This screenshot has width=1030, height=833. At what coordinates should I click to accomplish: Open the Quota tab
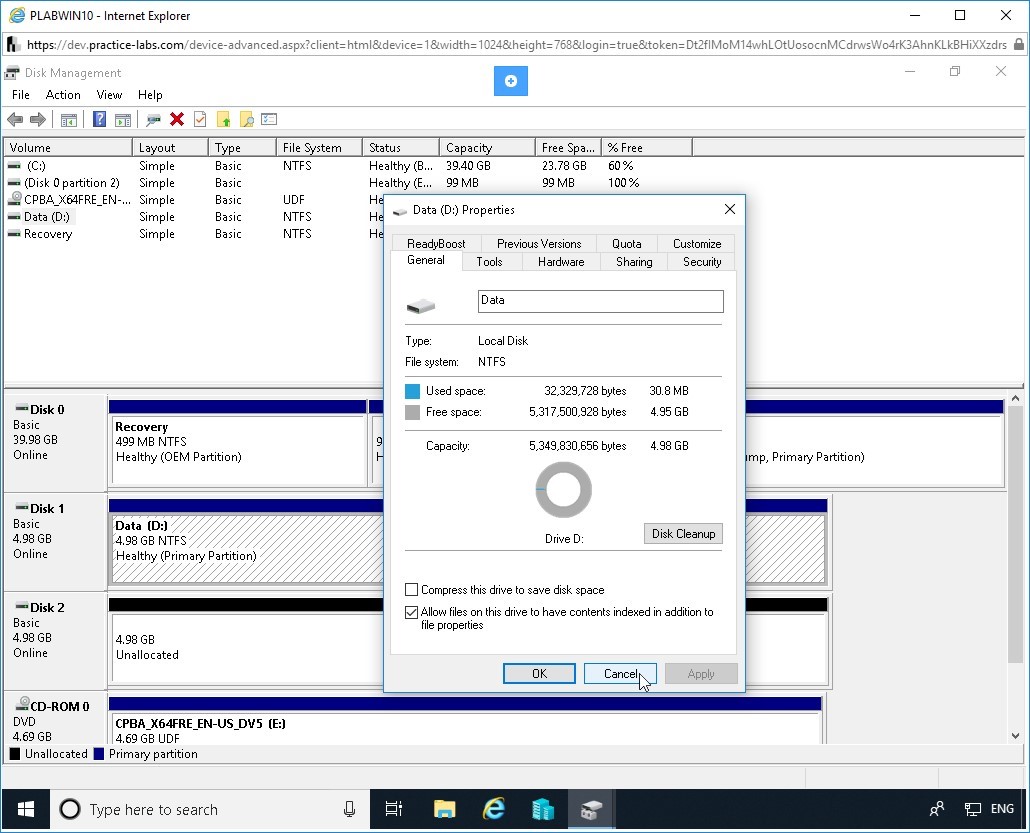[627, 244]
